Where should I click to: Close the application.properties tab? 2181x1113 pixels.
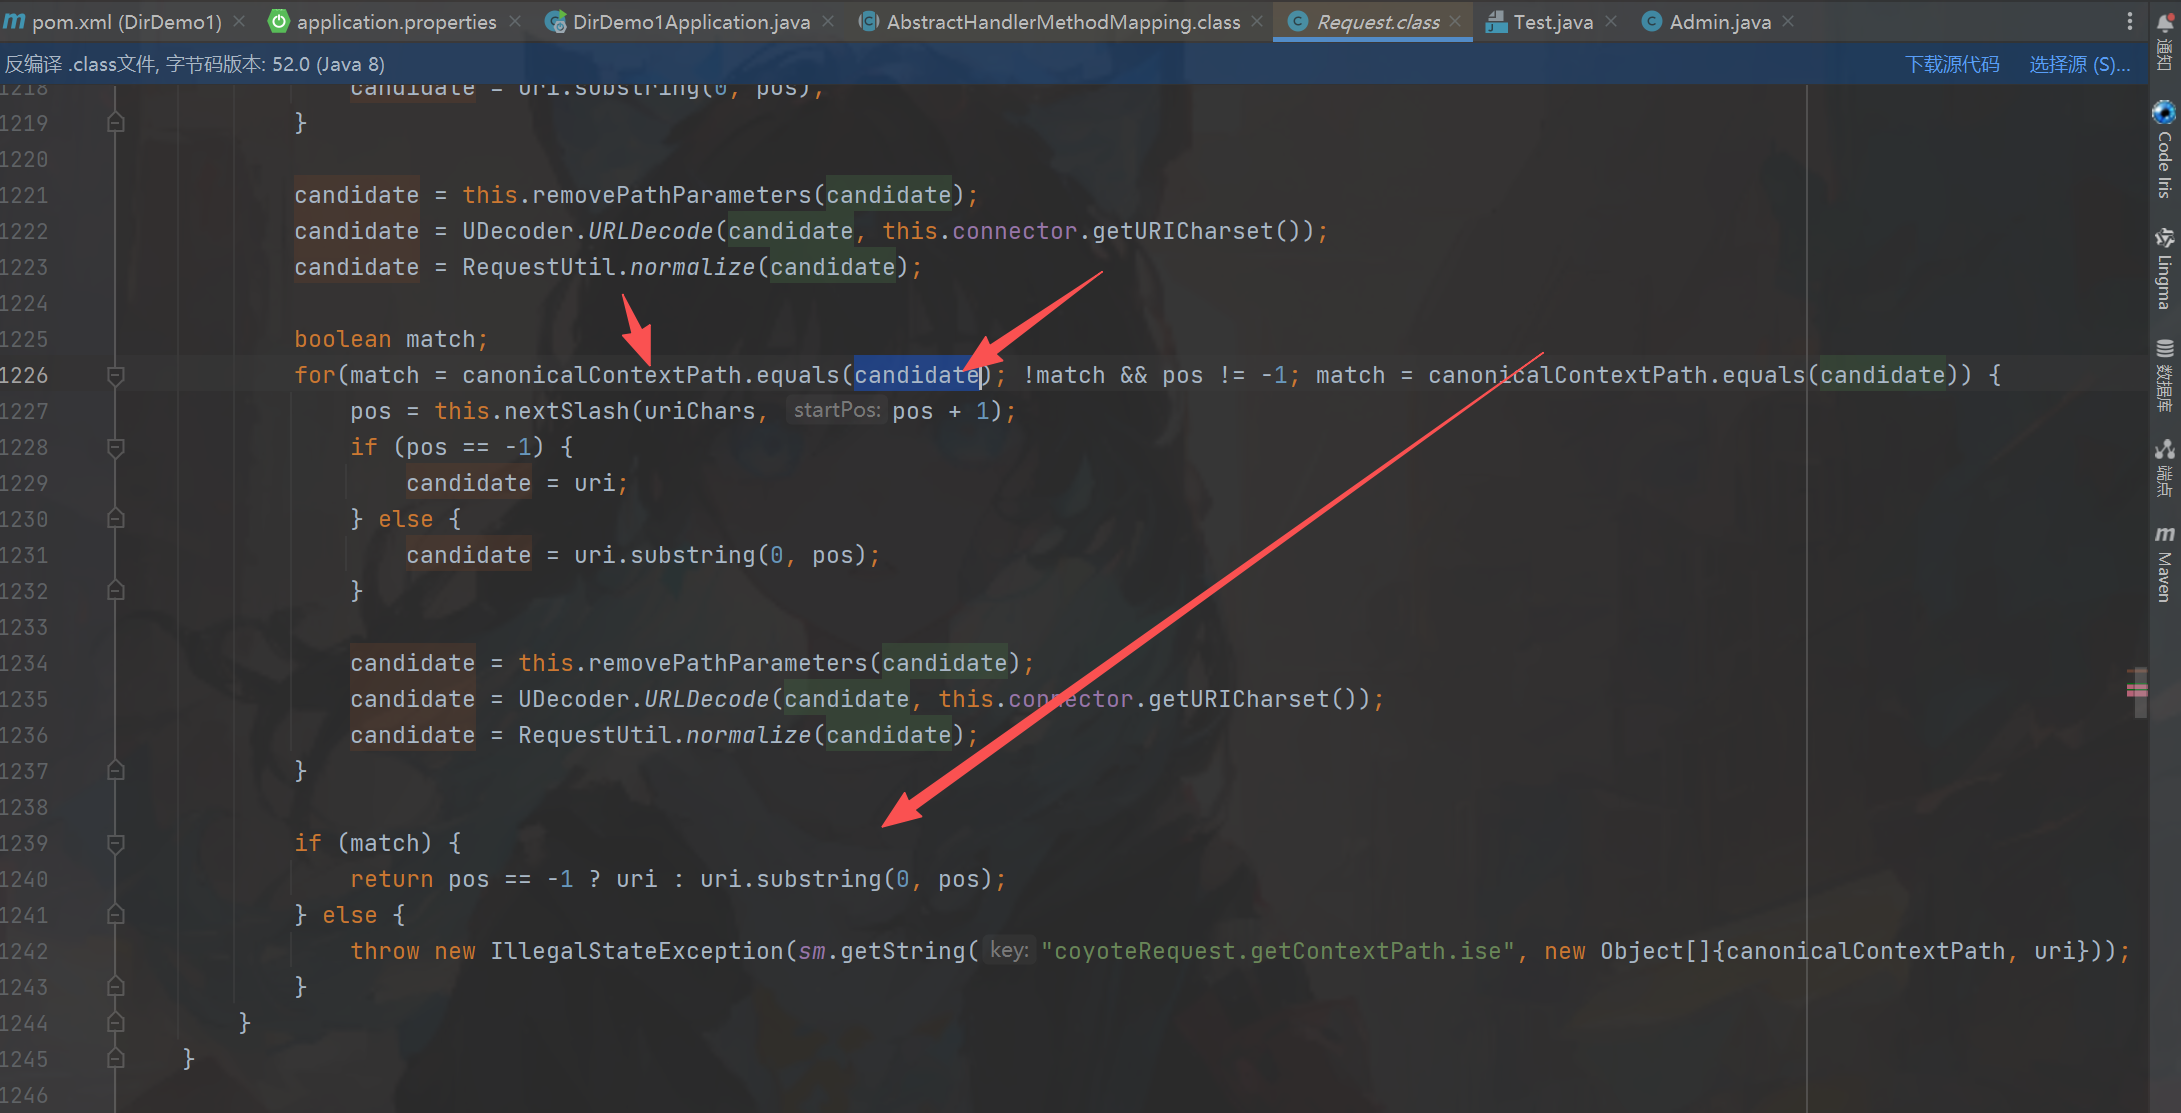(x=514, y=21)
